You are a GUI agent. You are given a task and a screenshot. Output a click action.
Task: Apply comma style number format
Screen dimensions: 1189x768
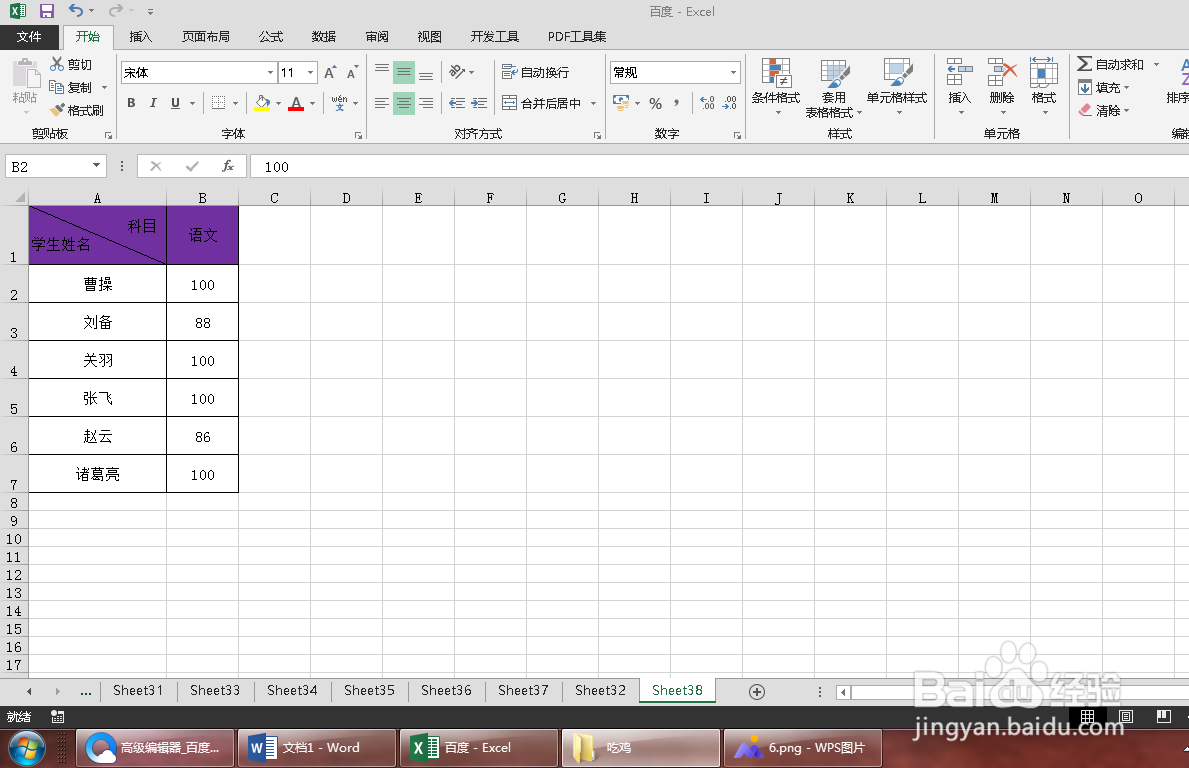pos(676,103)
